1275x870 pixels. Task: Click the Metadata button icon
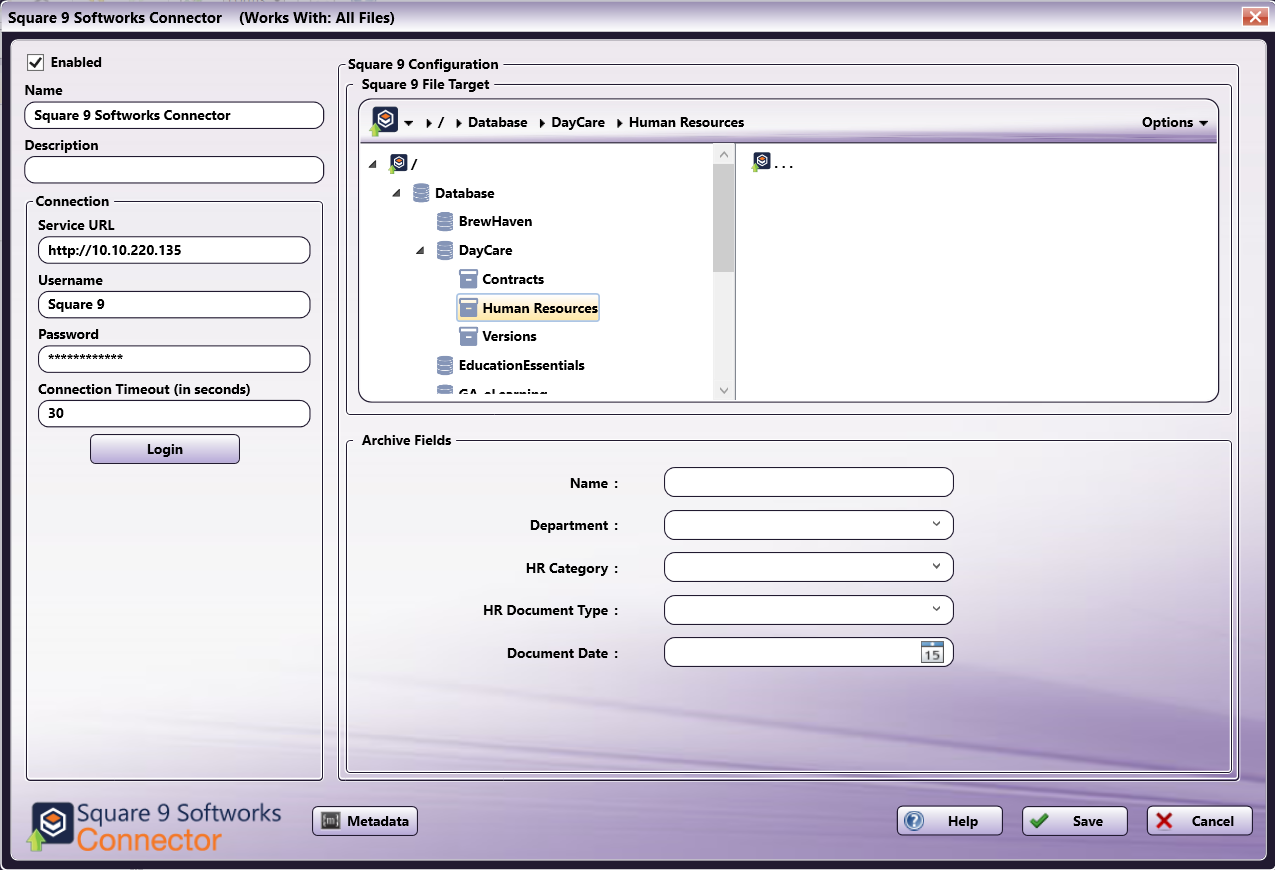pyautogui.click(x=330, y=821)
